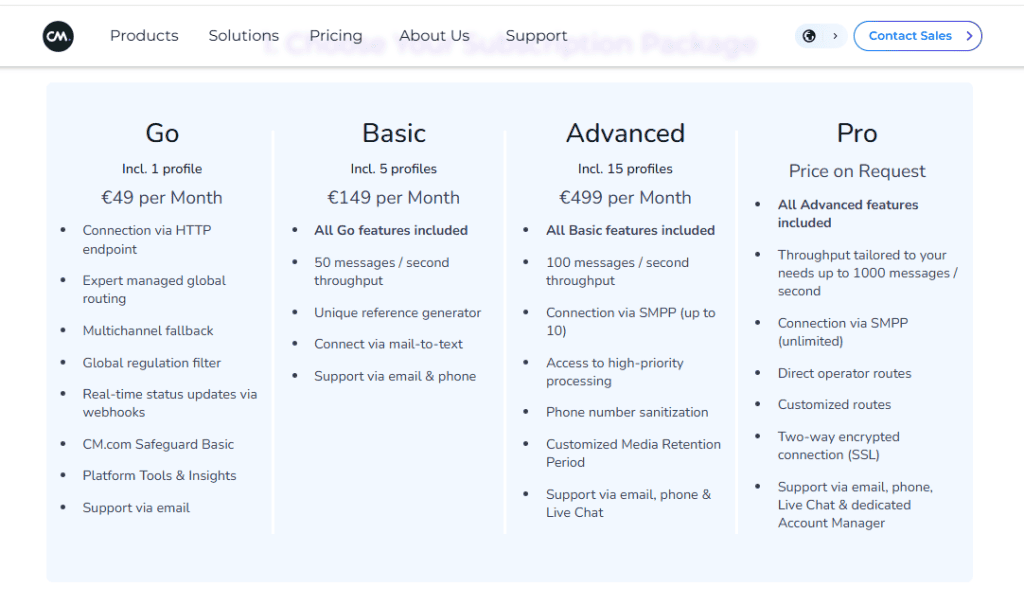The width and height of the screenshot is (1024, 605).
Task: Click the CM.com logo
Action: click(58, 36)
